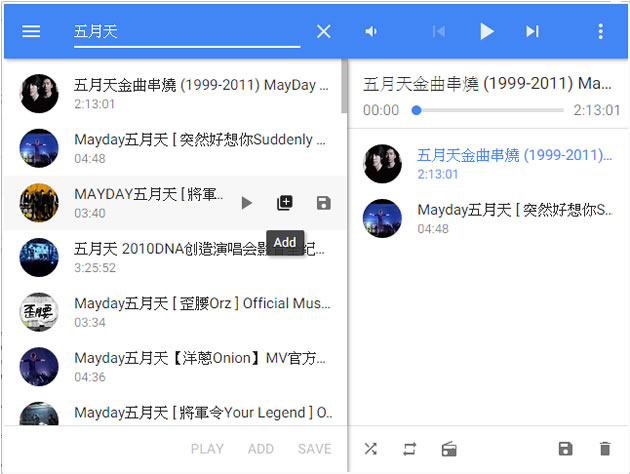Click the volume speaker icon
630x474 pixels.
[371, 31]
